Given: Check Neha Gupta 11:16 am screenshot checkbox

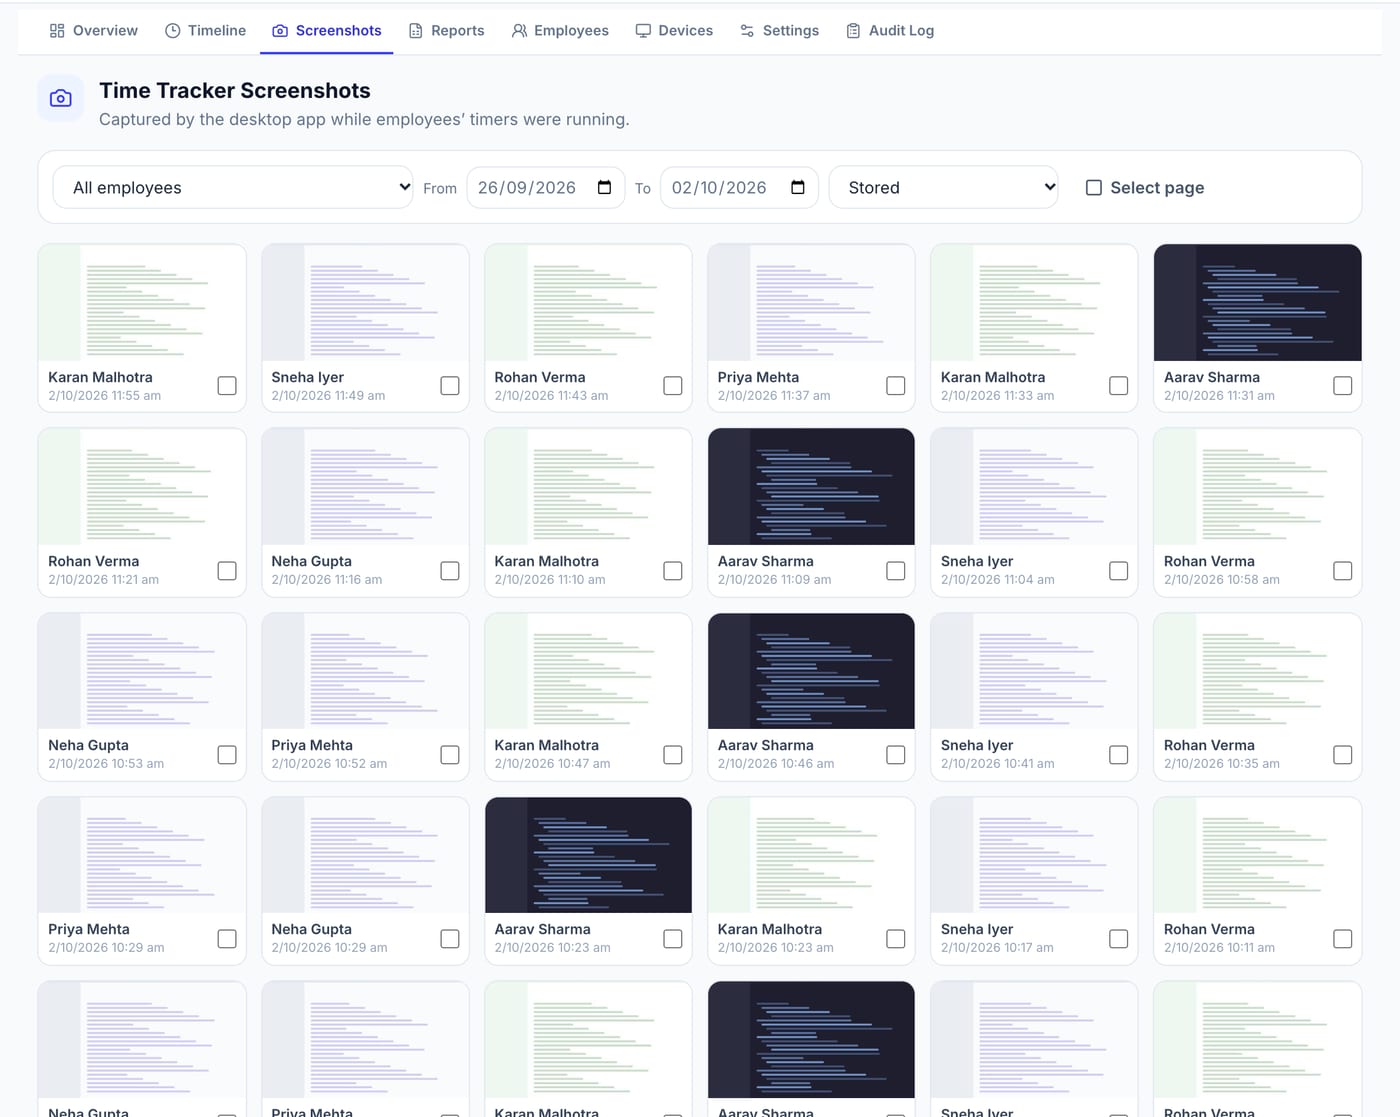Looking at the screenshot, I should click(450, 570).
